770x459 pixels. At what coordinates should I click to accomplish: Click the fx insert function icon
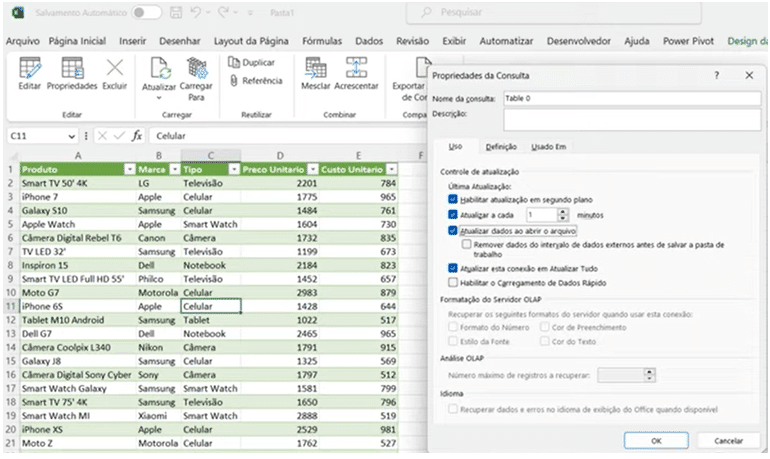coord(137,135)
